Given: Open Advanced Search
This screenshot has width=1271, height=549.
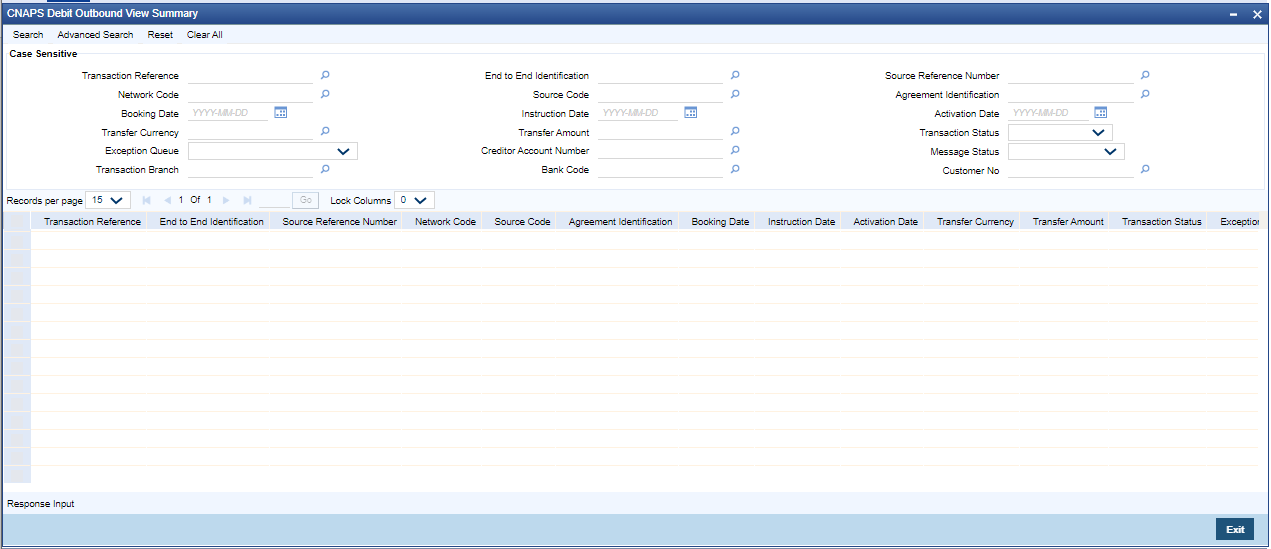Looking at the screenshot, I should (x=95, y=35).
